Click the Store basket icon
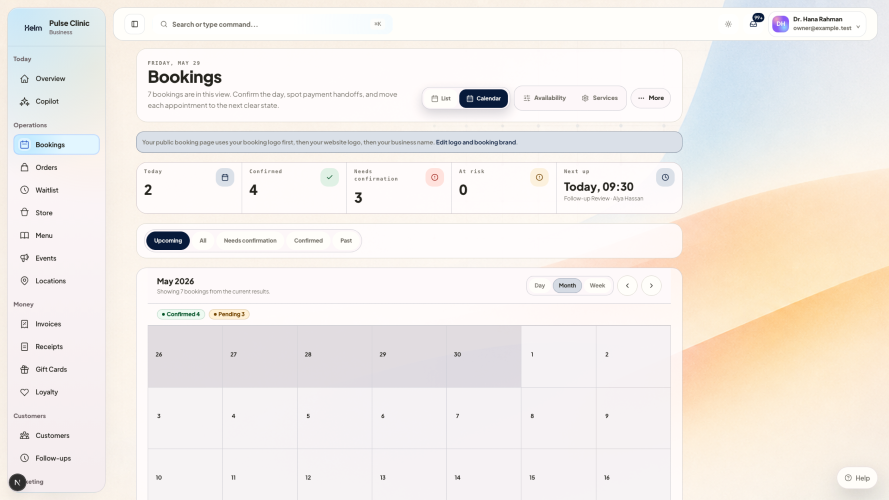This screenshot has height=500, width=889. [x=24, y=213]
